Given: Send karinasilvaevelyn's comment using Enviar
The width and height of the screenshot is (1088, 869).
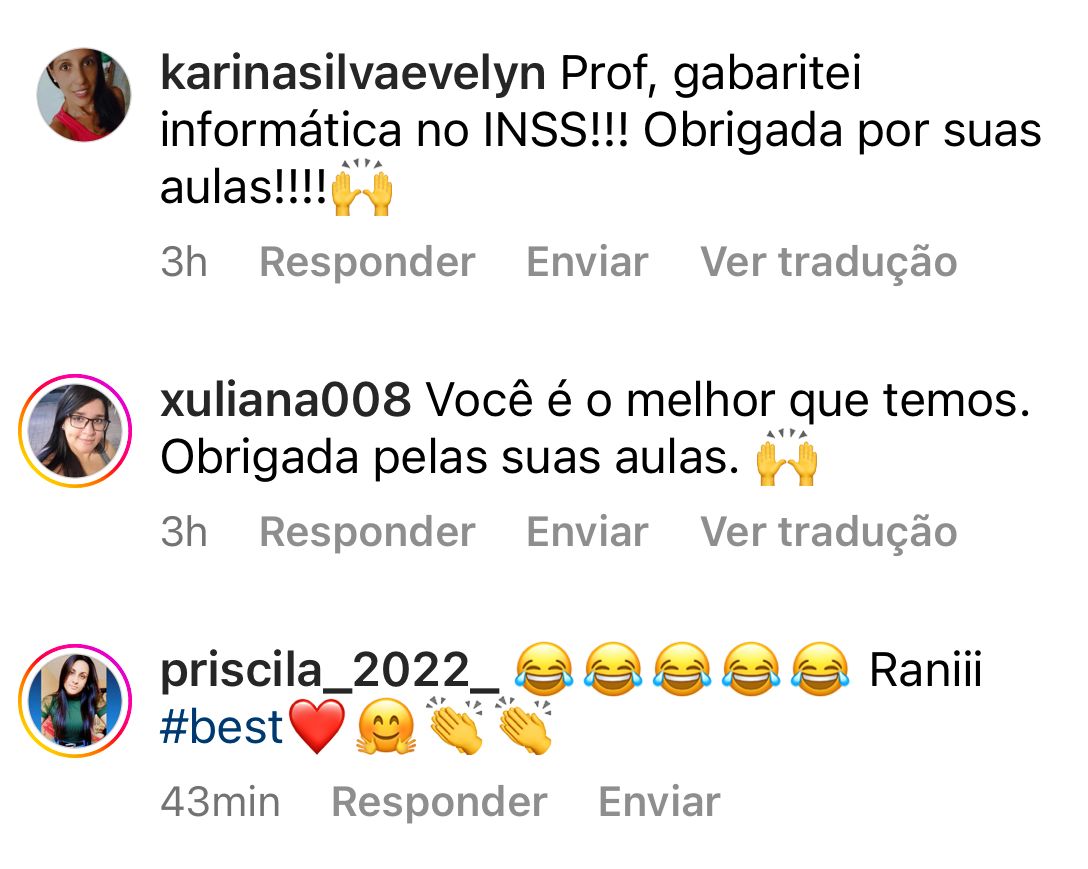Looking at the screenshot, I should 587,262.
